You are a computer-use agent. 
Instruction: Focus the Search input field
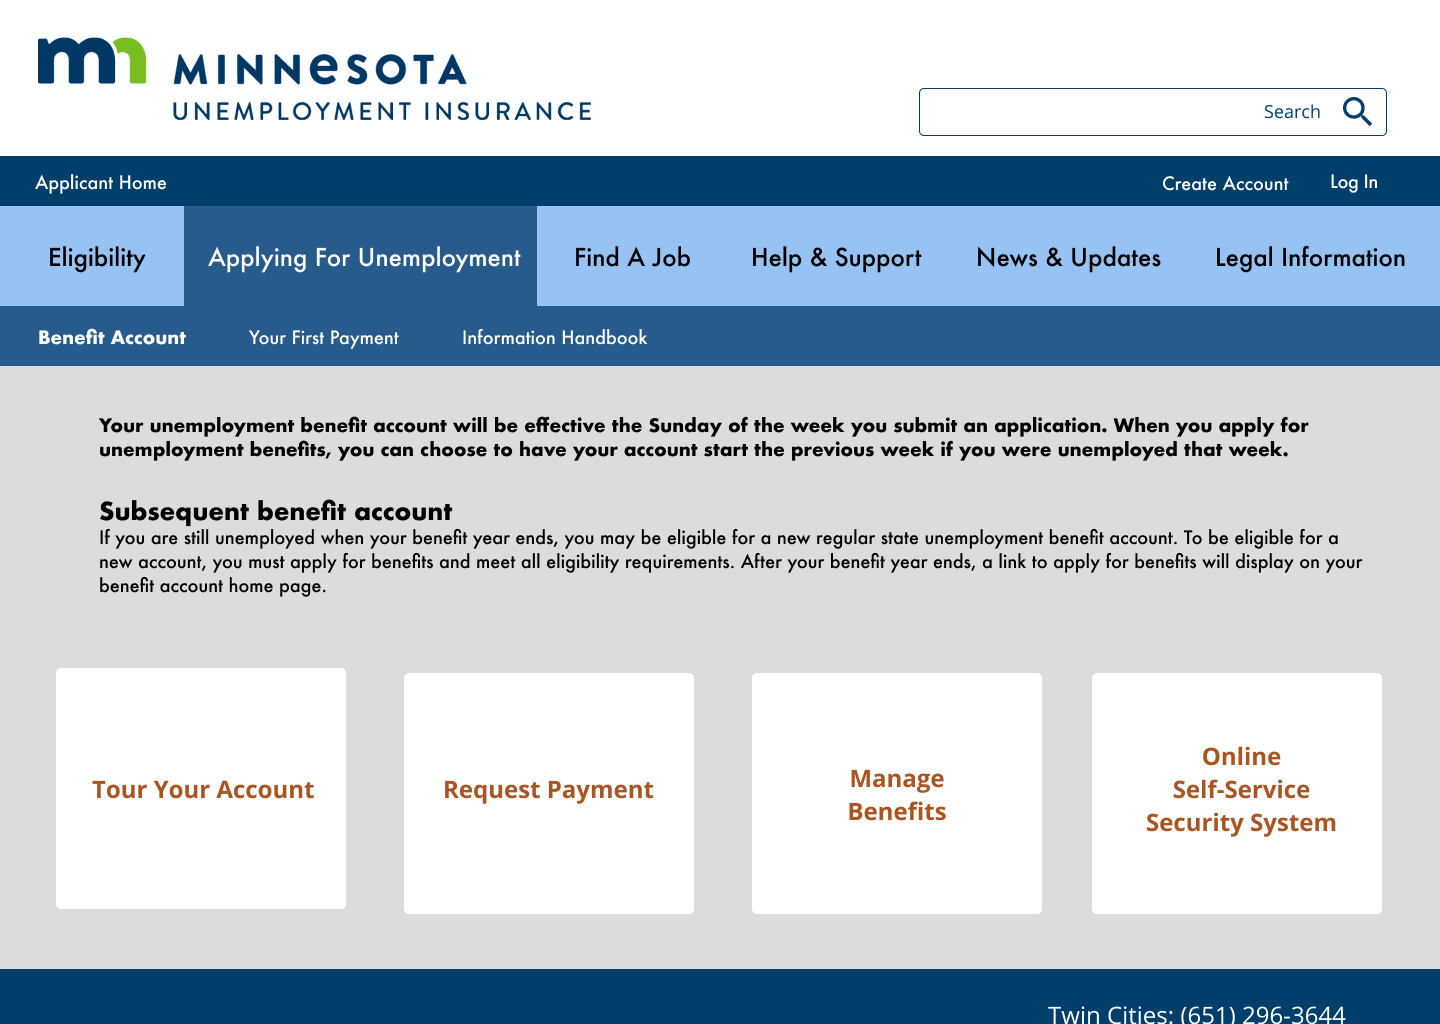(x=1152, y=112)
